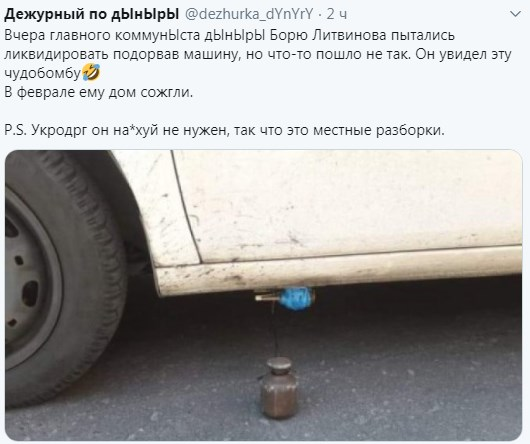Image resolution: width=530 pixels, height=444 pixels.
Task: Click the laughing emoji in tweet
Action: (91, 73)
